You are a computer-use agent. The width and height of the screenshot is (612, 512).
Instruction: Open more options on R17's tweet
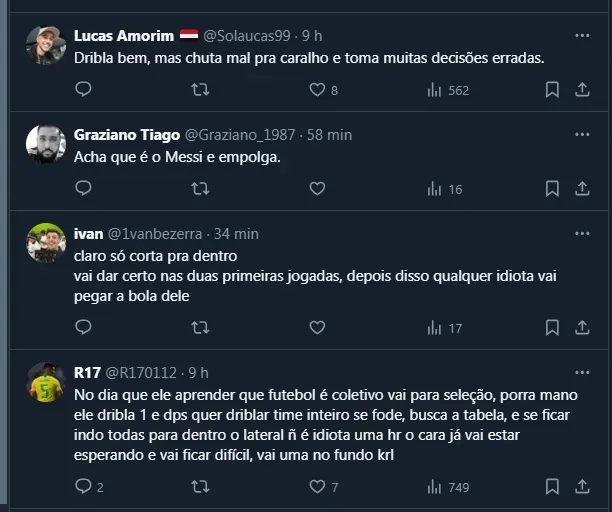click(x=582, y=373)
